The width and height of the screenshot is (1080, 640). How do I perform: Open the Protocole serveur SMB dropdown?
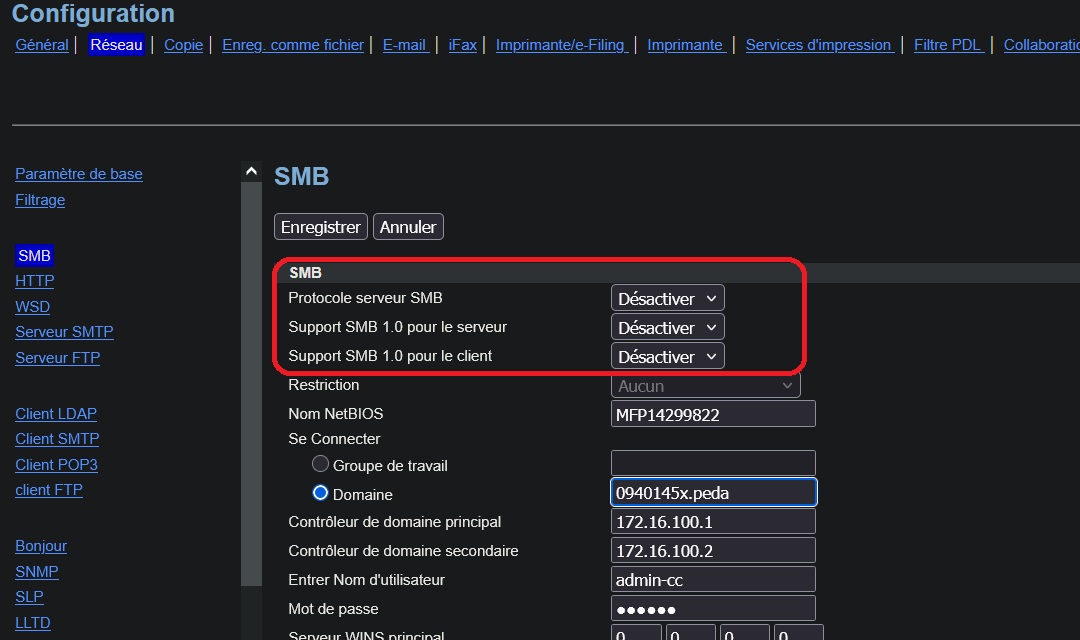667,298
